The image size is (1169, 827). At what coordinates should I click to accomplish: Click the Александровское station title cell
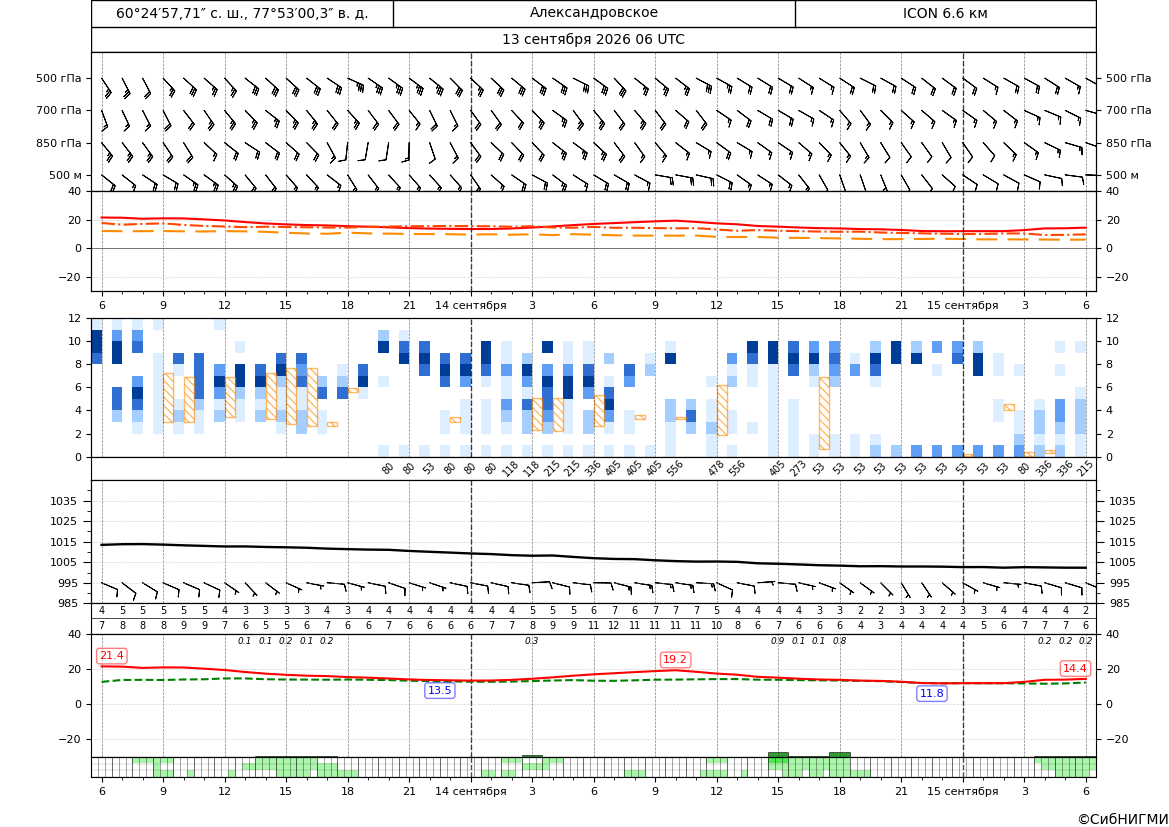click(x=594, y=13)
